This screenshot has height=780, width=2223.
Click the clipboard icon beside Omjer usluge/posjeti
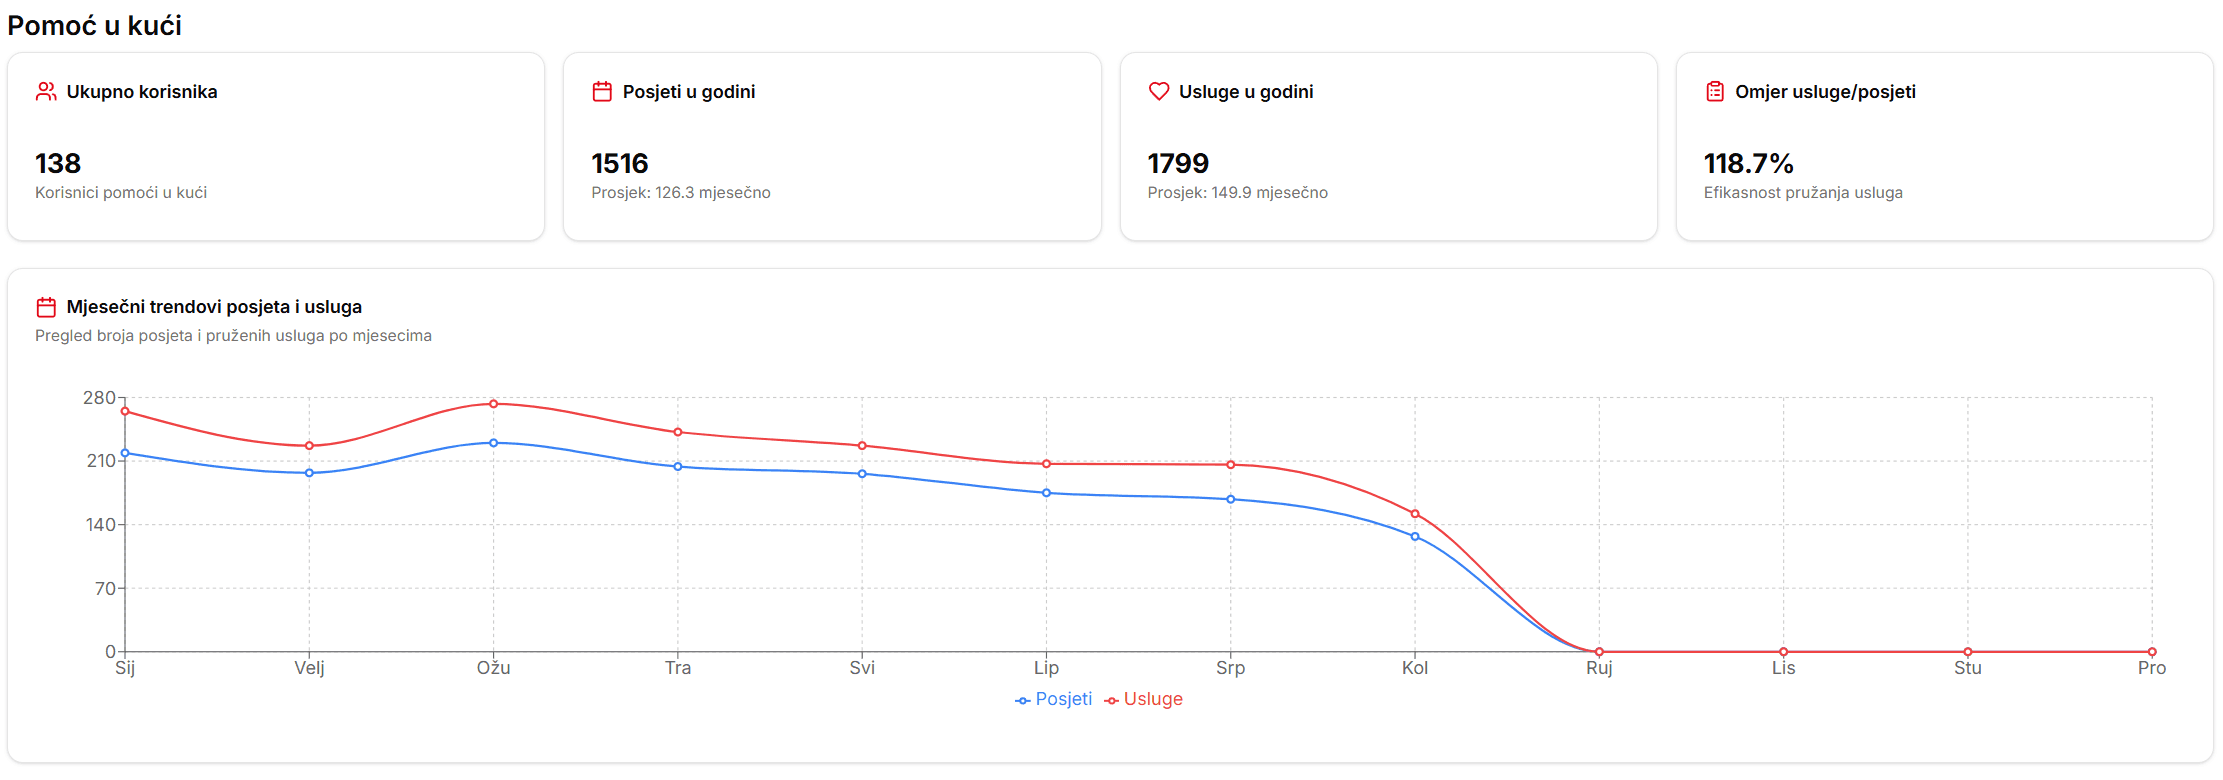pyautogui.click(x=1715, y=92)
